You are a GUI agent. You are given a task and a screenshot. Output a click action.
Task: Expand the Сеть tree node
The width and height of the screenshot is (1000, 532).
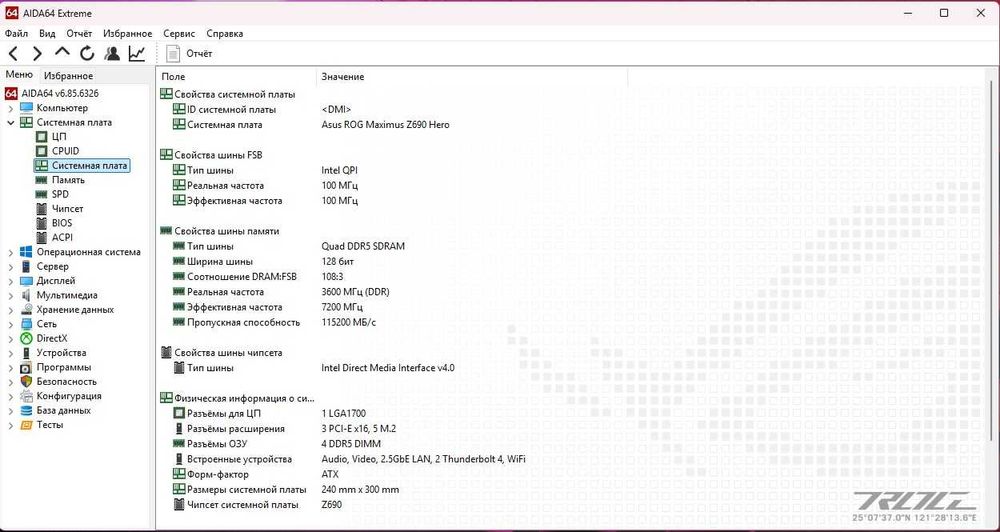10,324
